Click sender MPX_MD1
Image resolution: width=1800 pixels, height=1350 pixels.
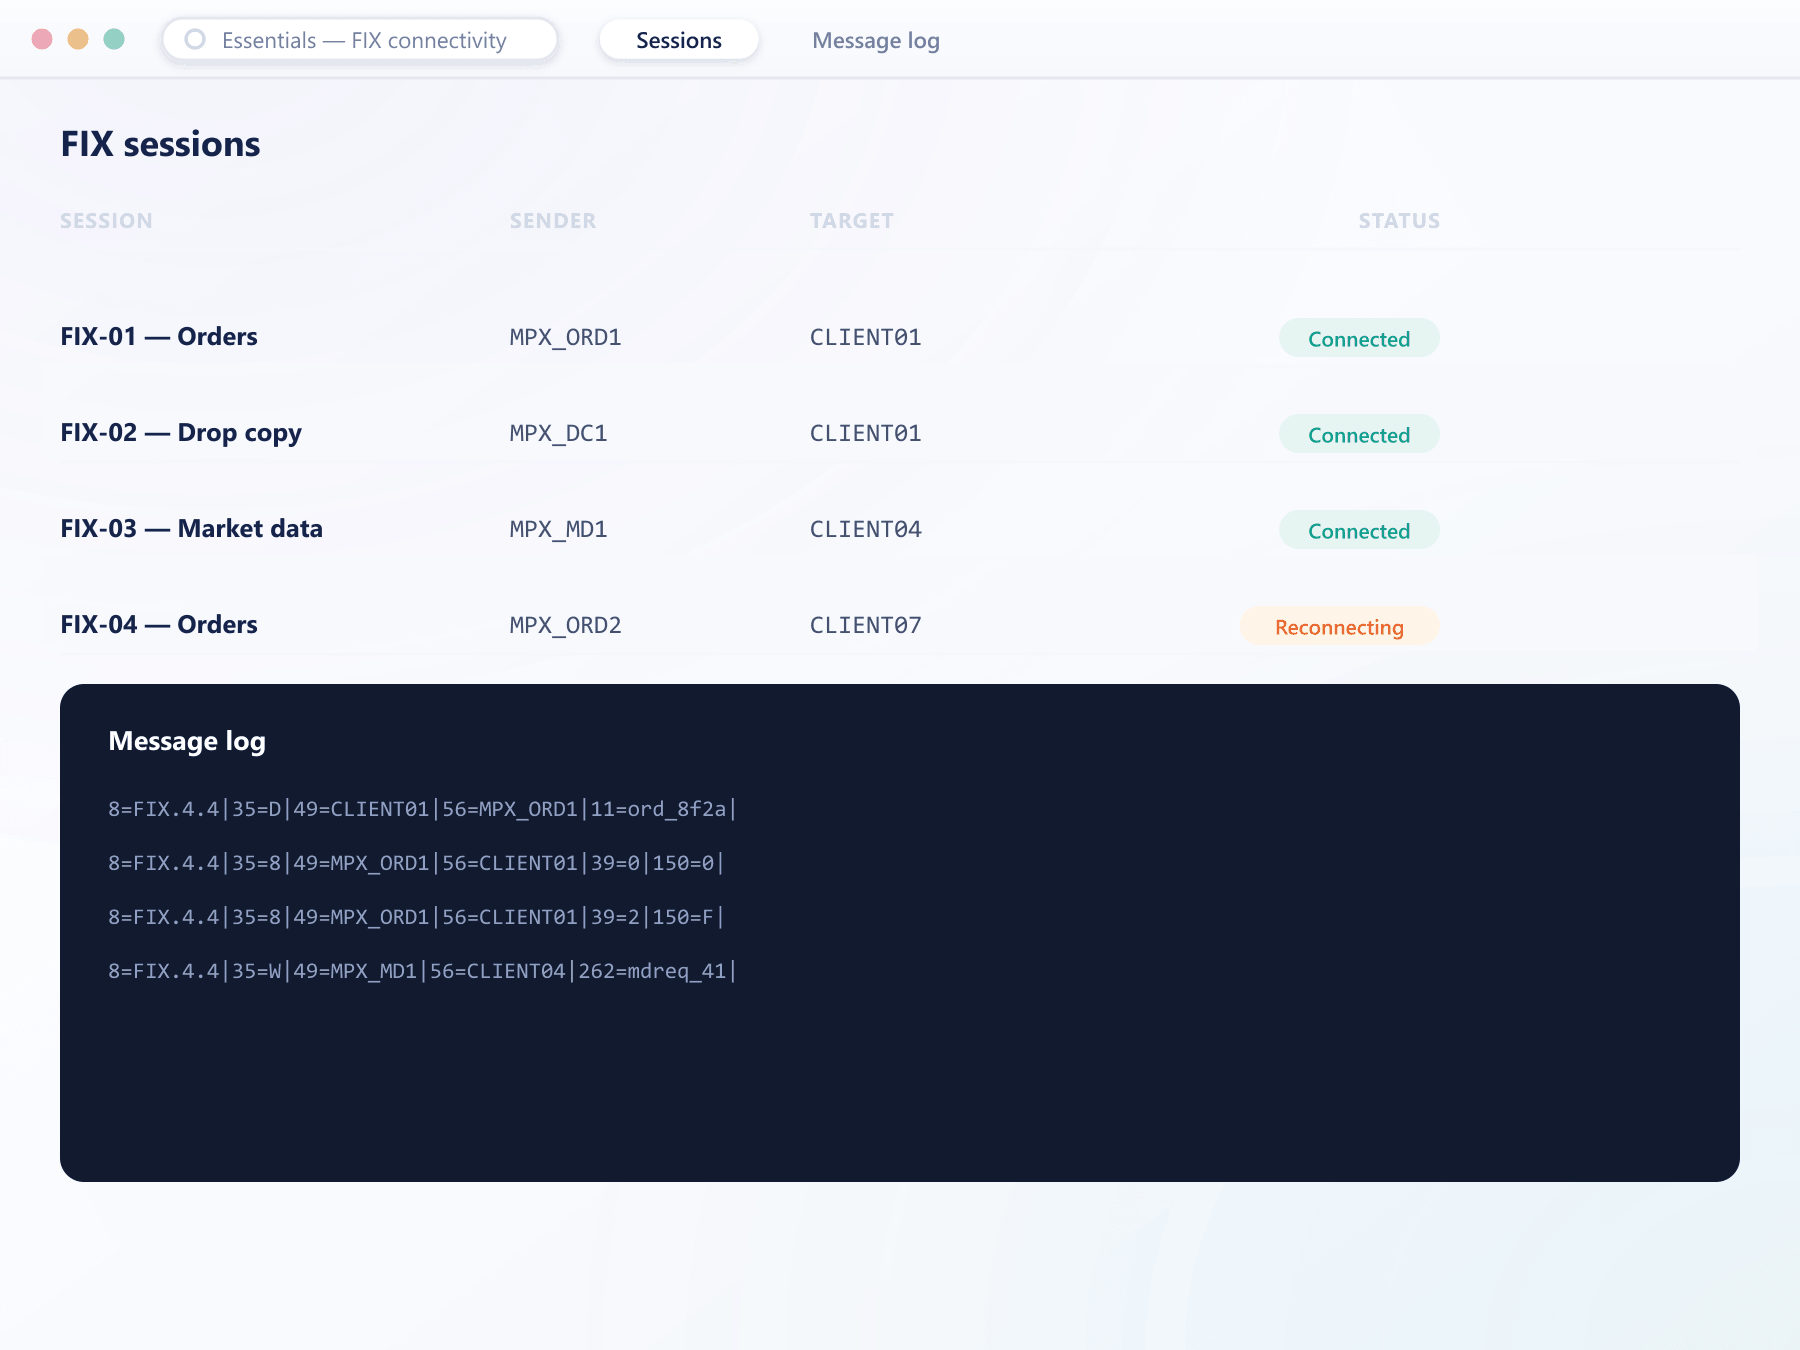coord(558,530)
